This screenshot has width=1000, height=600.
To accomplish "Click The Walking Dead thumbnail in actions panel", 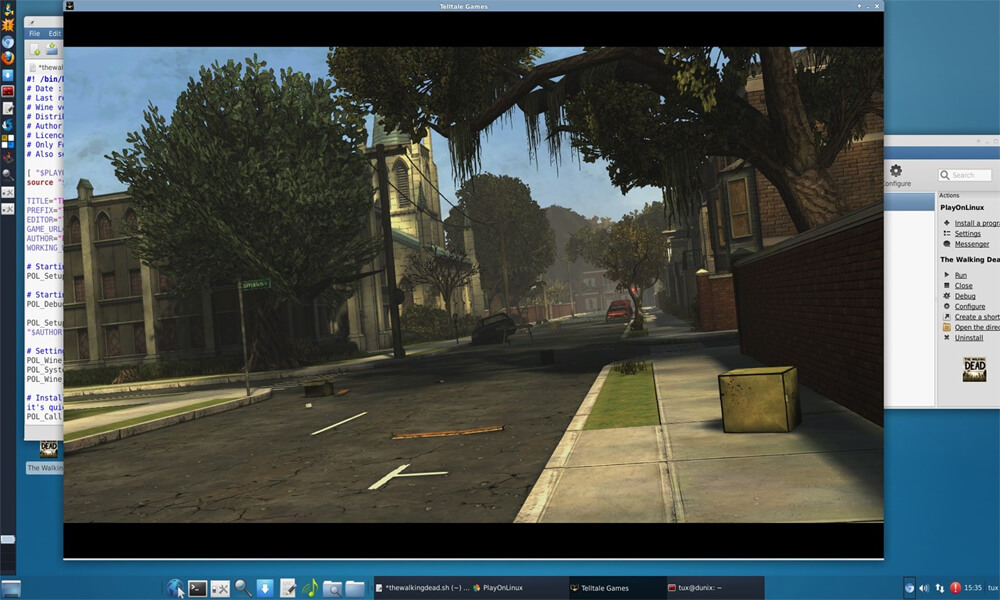I will click(x=974, y=369).
